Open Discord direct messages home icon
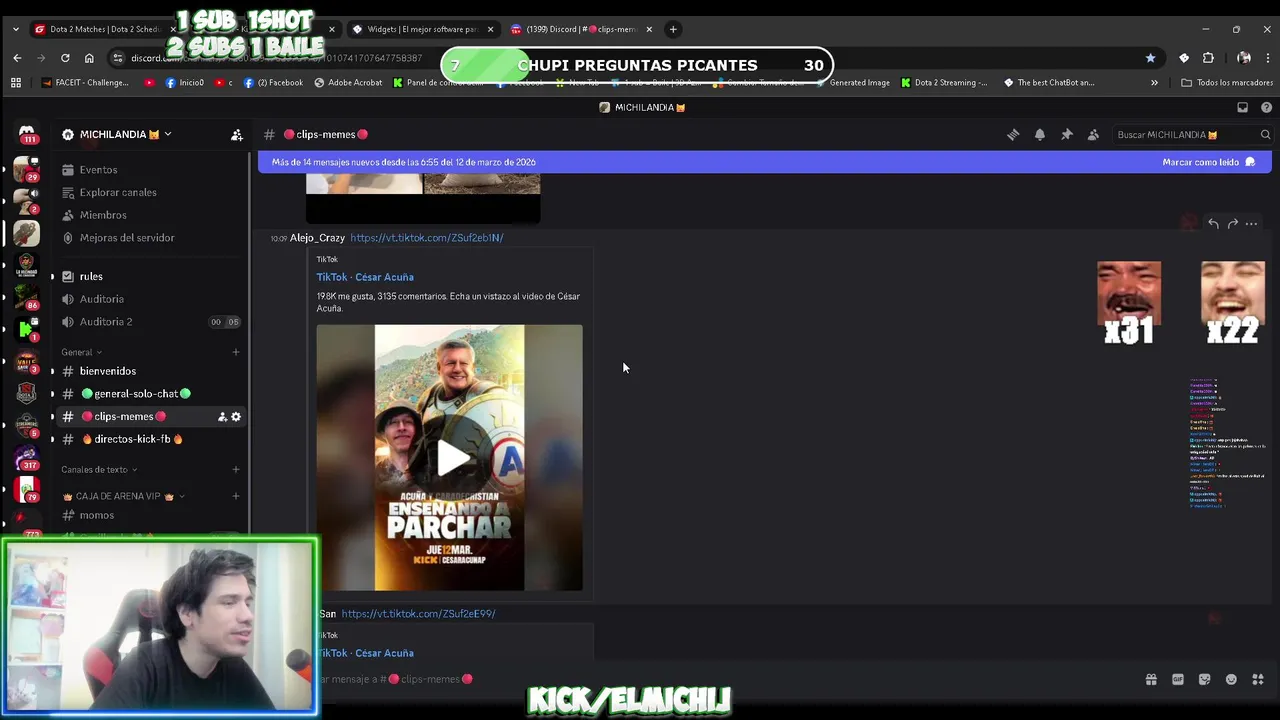 click(x=27, y=133)
